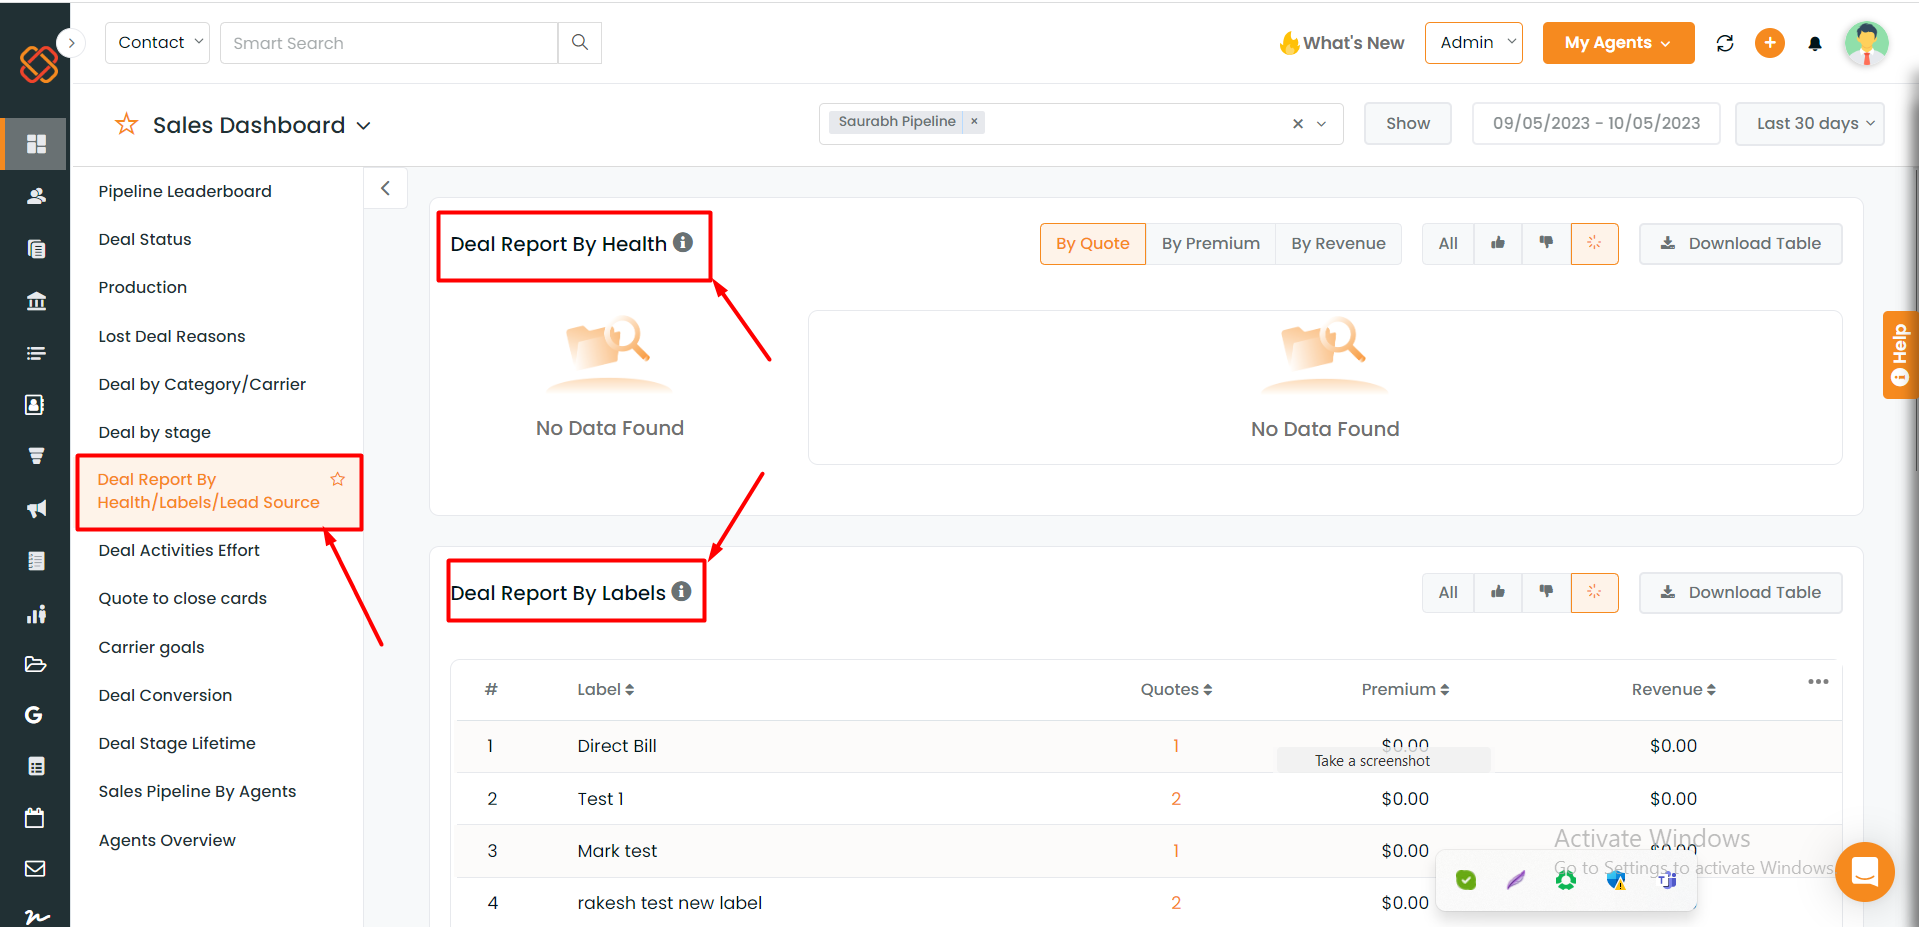Filter health report by thumbs up
This screenshot has height=927, width=1919.
1498,243
